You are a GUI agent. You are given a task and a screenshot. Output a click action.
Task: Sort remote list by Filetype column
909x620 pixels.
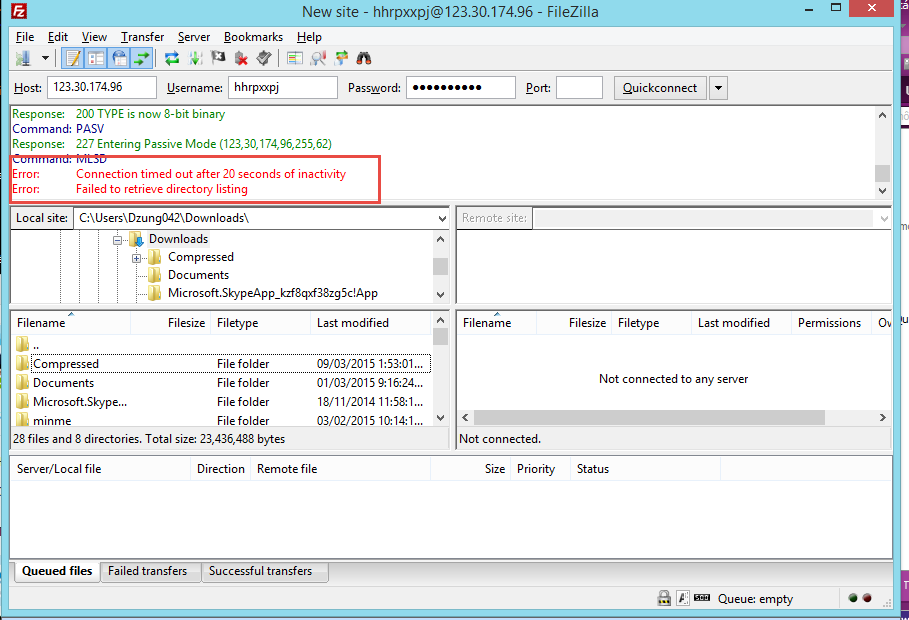tap(651, 323)
